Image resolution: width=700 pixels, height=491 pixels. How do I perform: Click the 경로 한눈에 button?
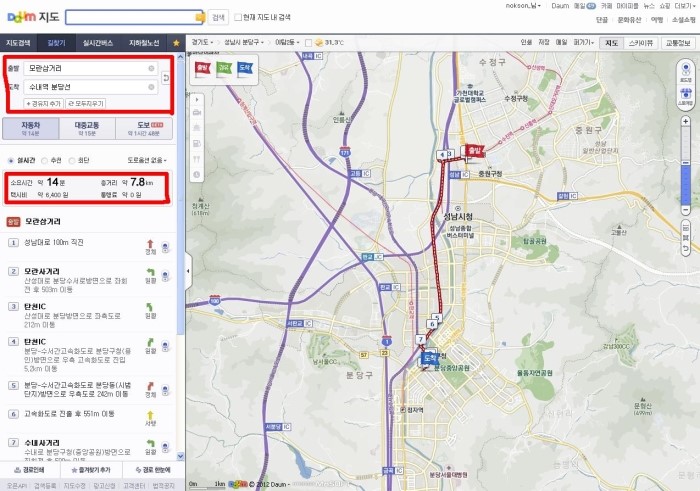(153, 470)
